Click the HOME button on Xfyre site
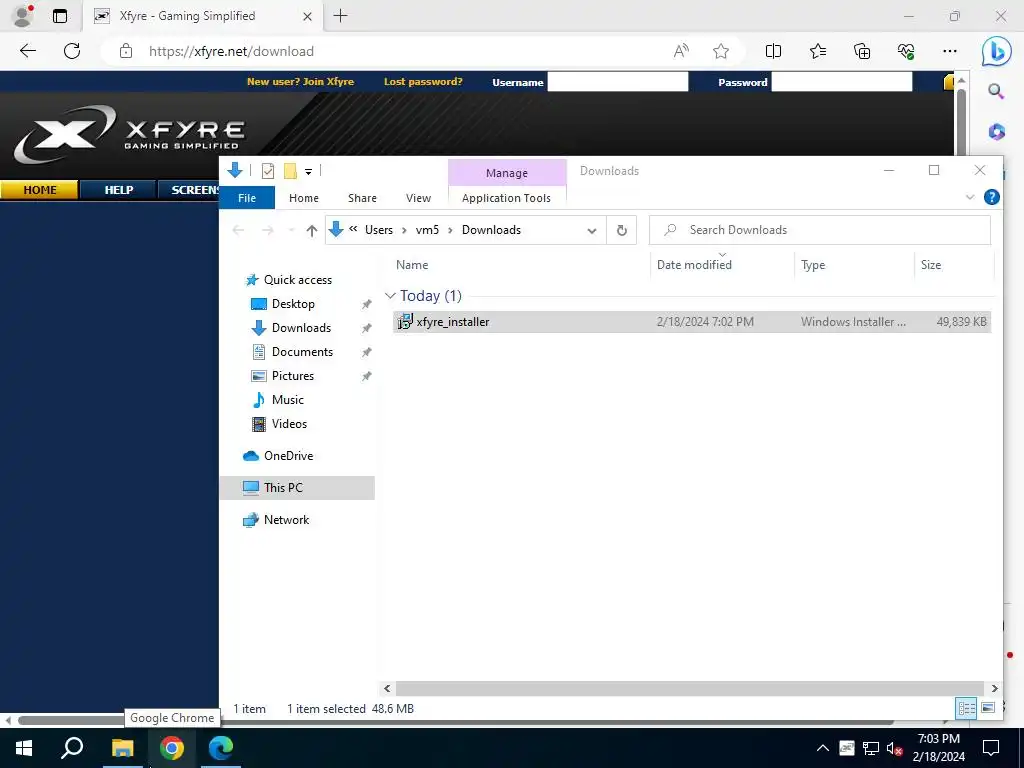1024x768 pixels. click(39, 190)
